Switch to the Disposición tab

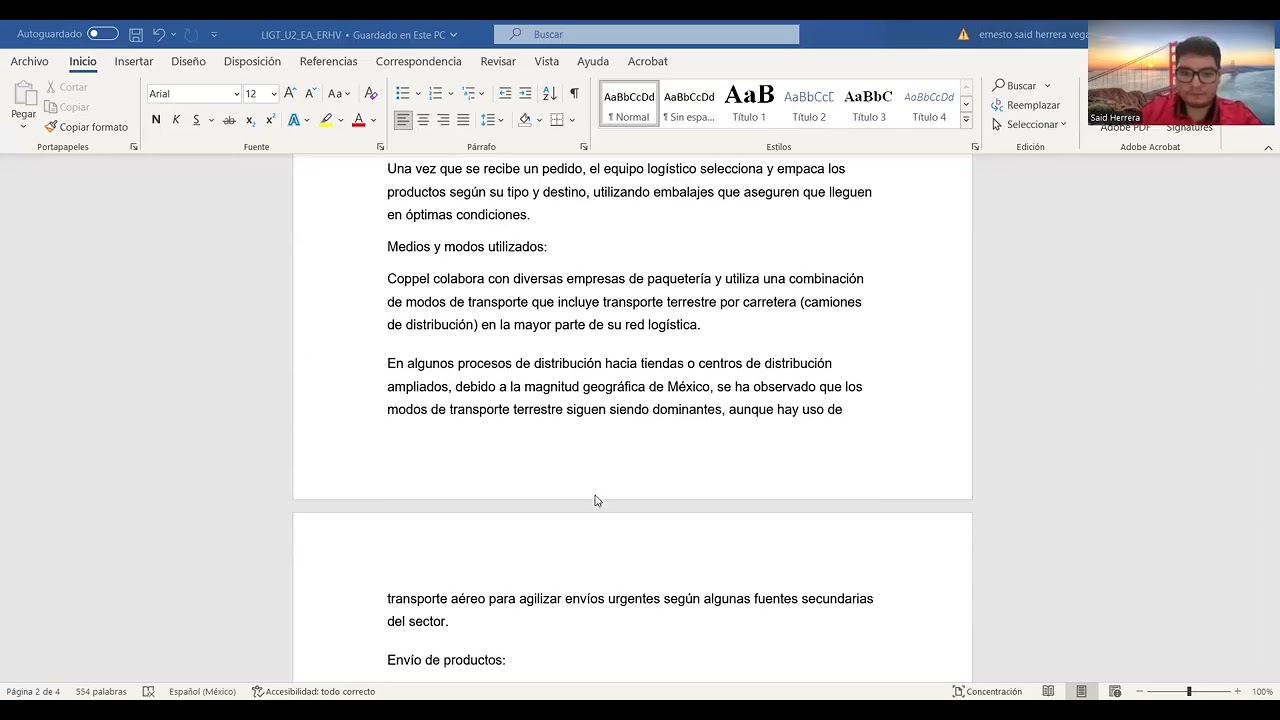(252, 61)
